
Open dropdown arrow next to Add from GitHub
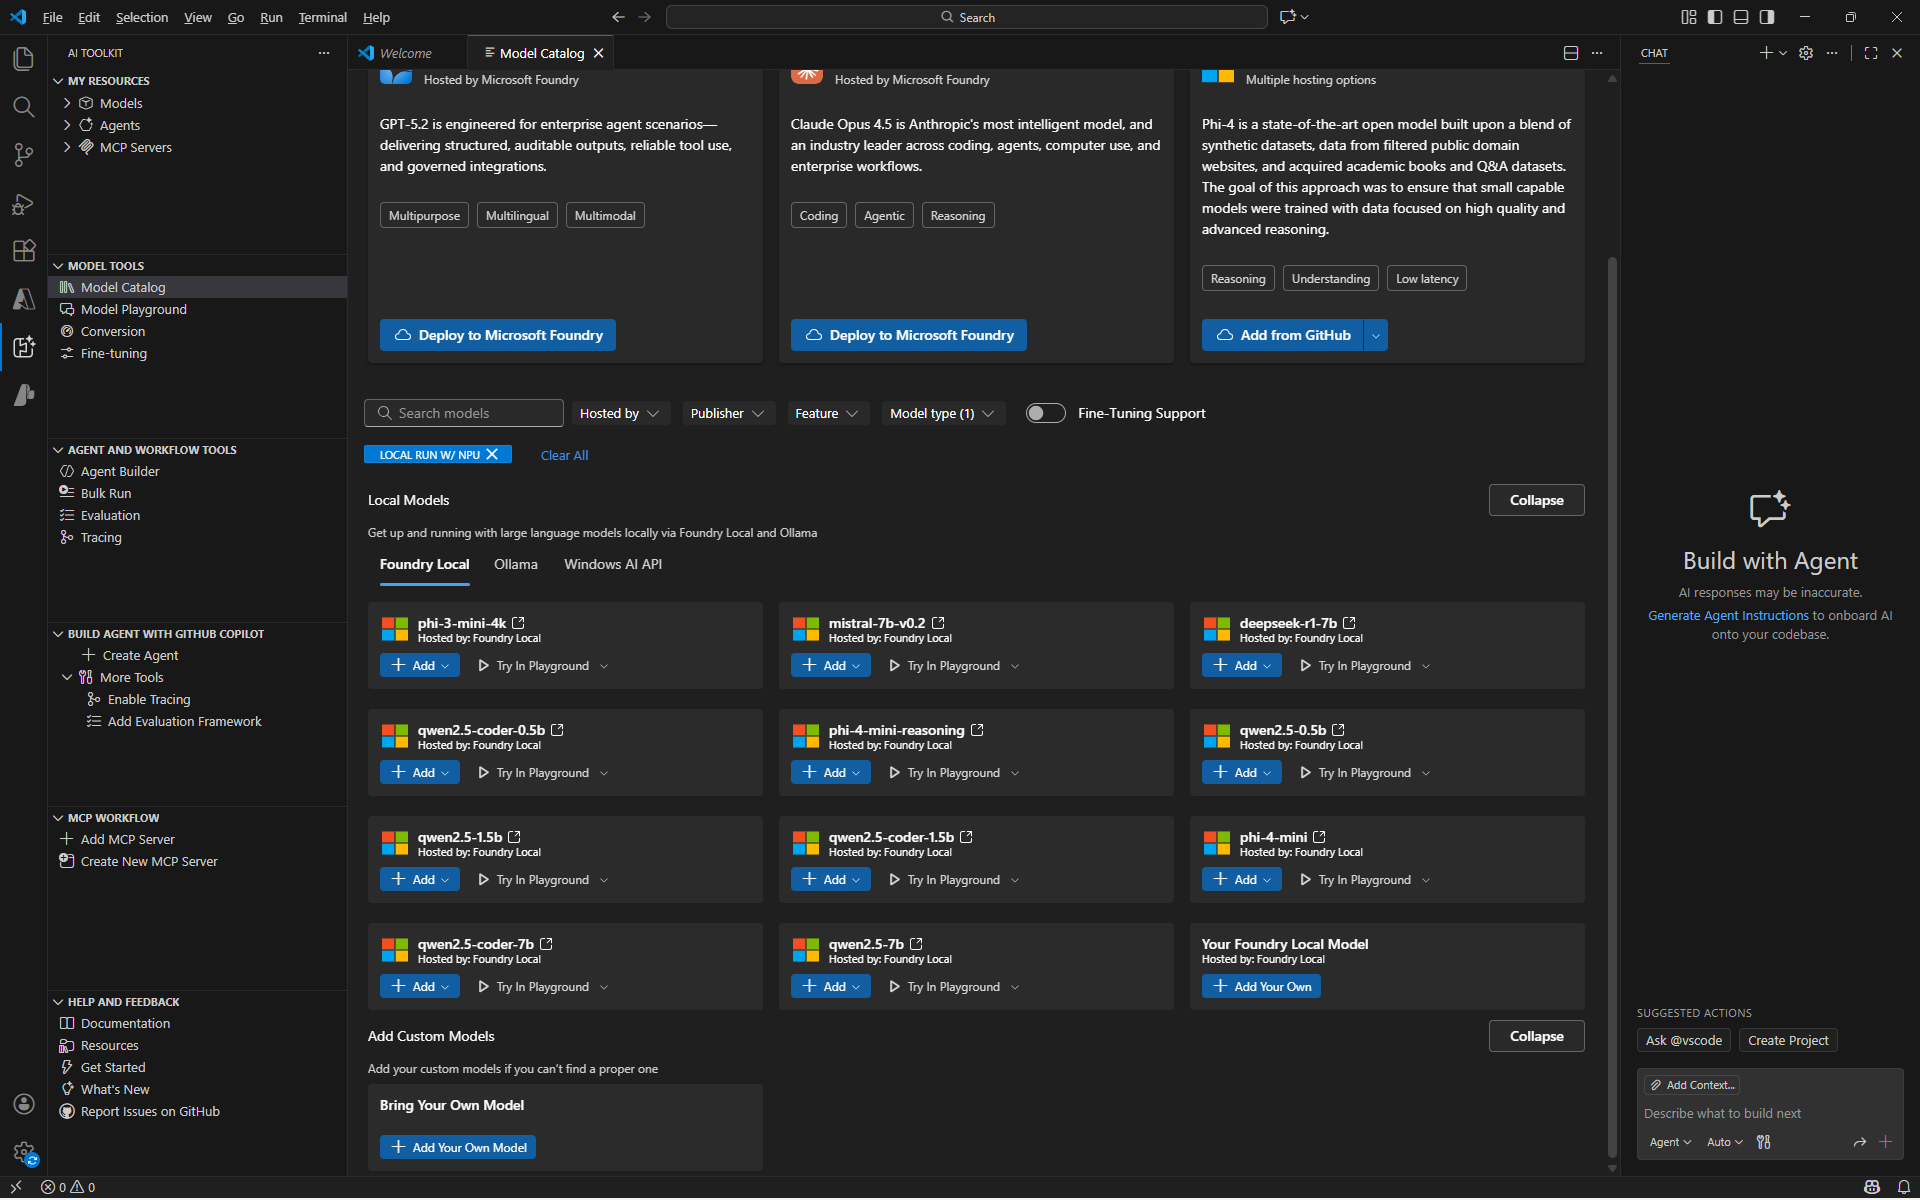pos(1376,336)
